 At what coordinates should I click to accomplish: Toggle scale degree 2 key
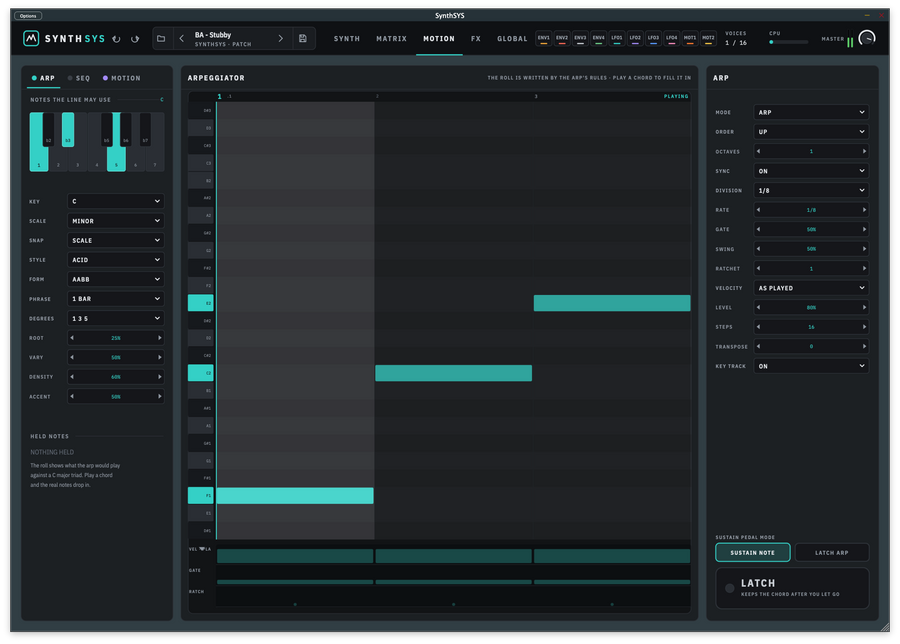click(58, 159)
